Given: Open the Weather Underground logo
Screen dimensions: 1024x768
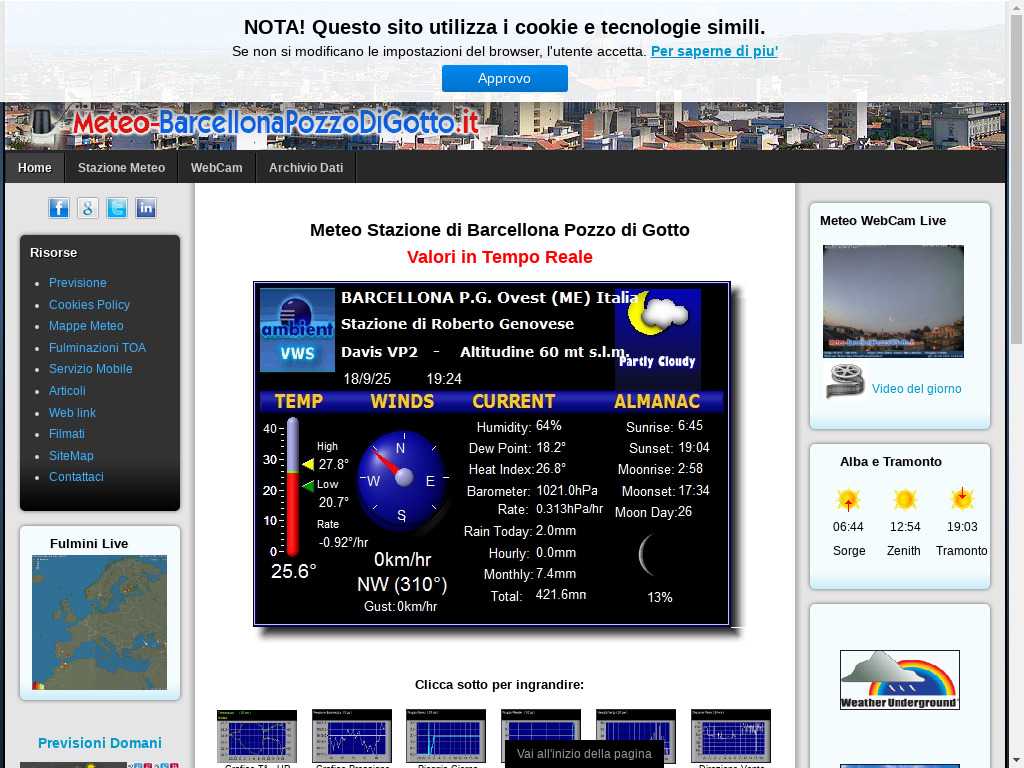Looking at the screenshot, I should 899,680.
